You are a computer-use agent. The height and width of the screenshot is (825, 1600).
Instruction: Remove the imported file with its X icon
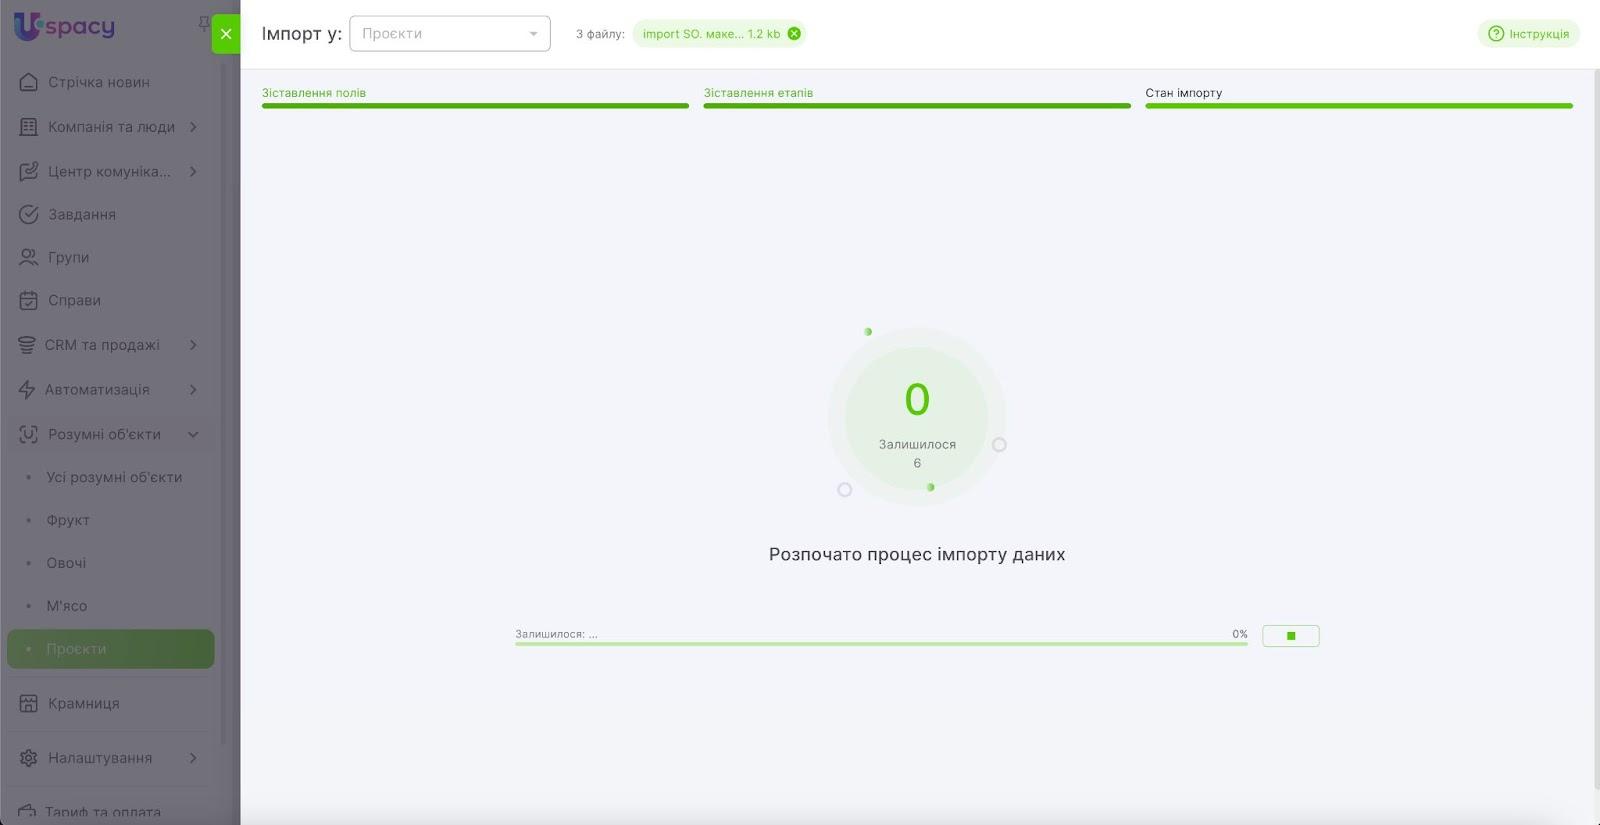[794, 34]
